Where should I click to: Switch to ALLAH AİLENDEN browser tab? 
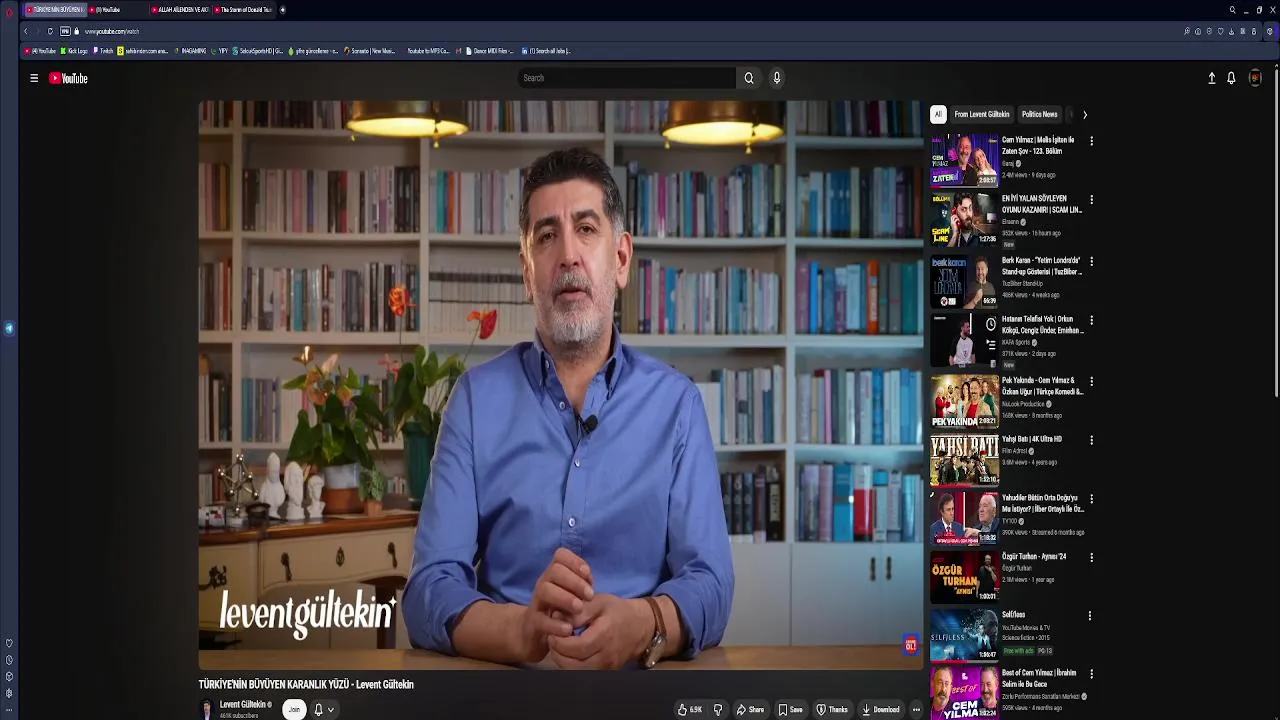pos(181,9)
